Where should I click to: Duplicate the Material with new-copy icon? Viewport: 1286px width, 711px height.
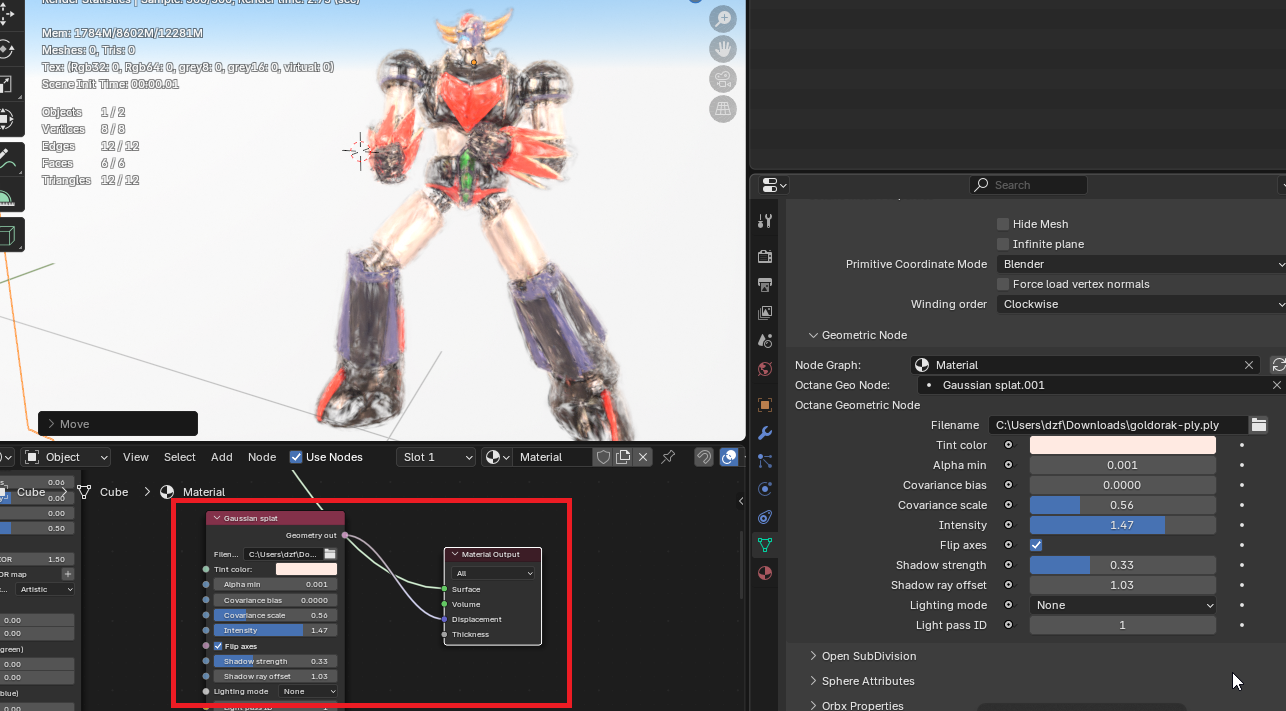point(623,457)
